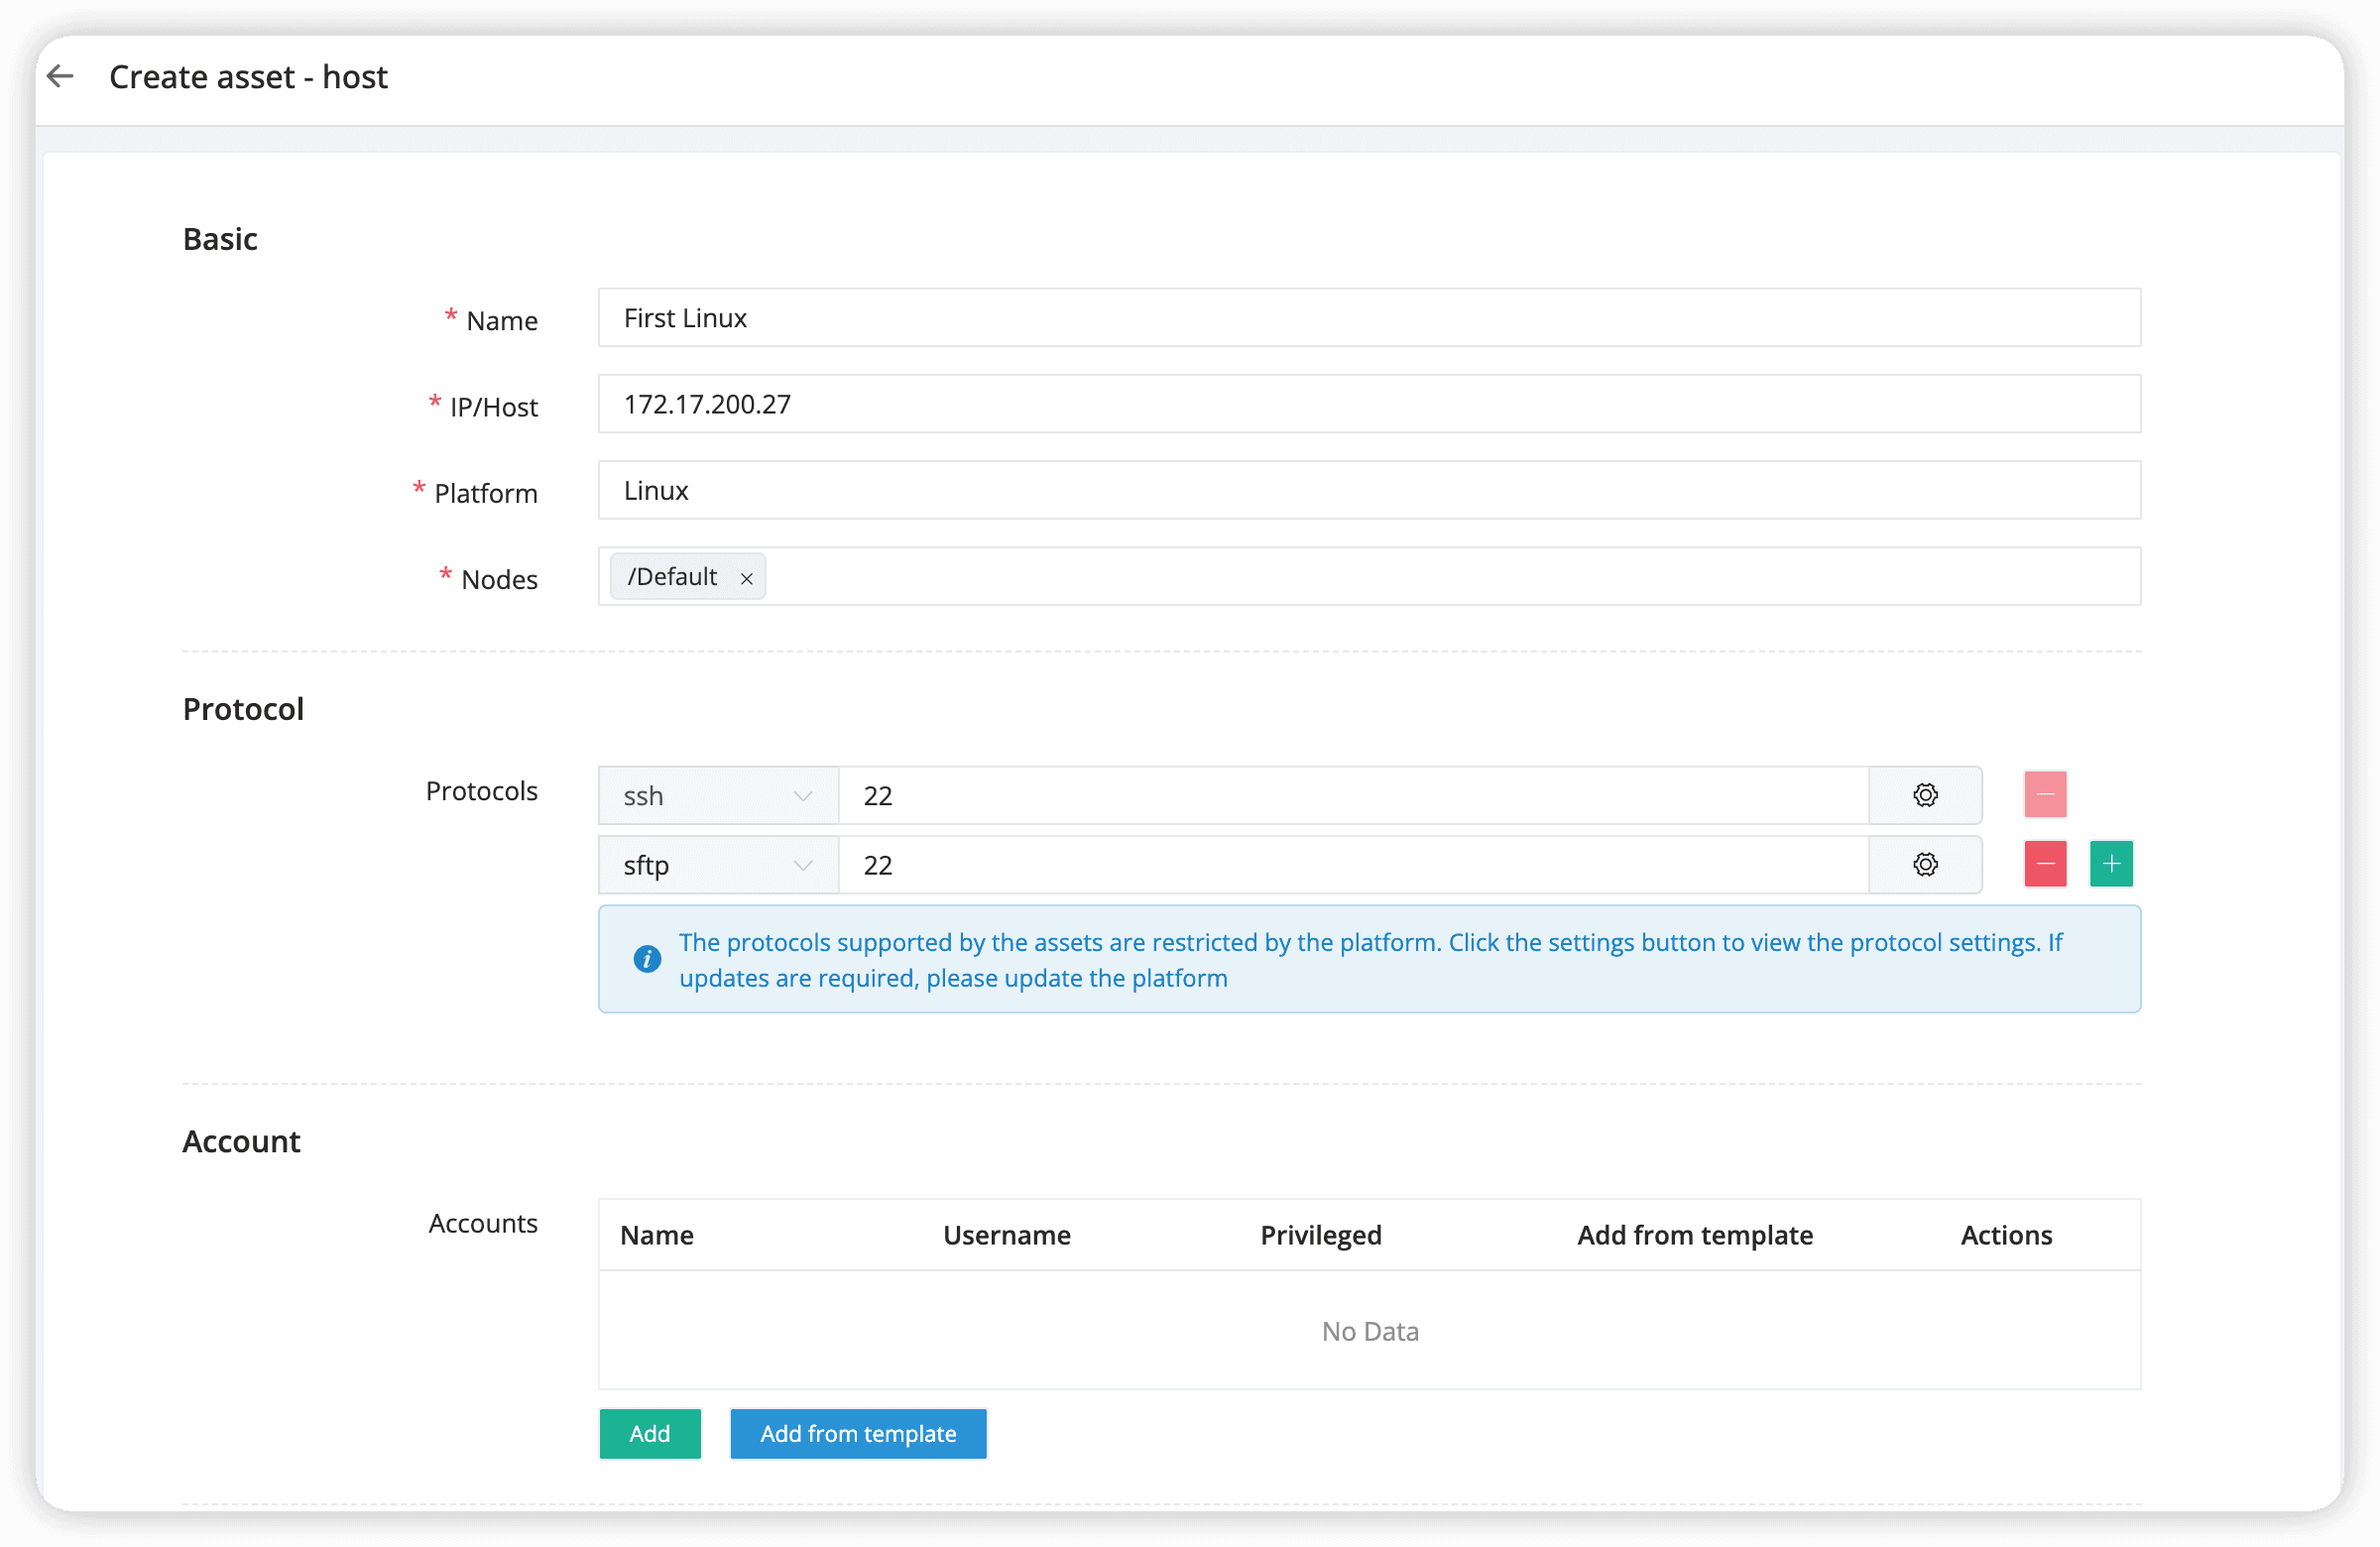Focus the Name field with First Linux
Viewport: 2380px width, 1547px height.
[x=1368, y=318]
